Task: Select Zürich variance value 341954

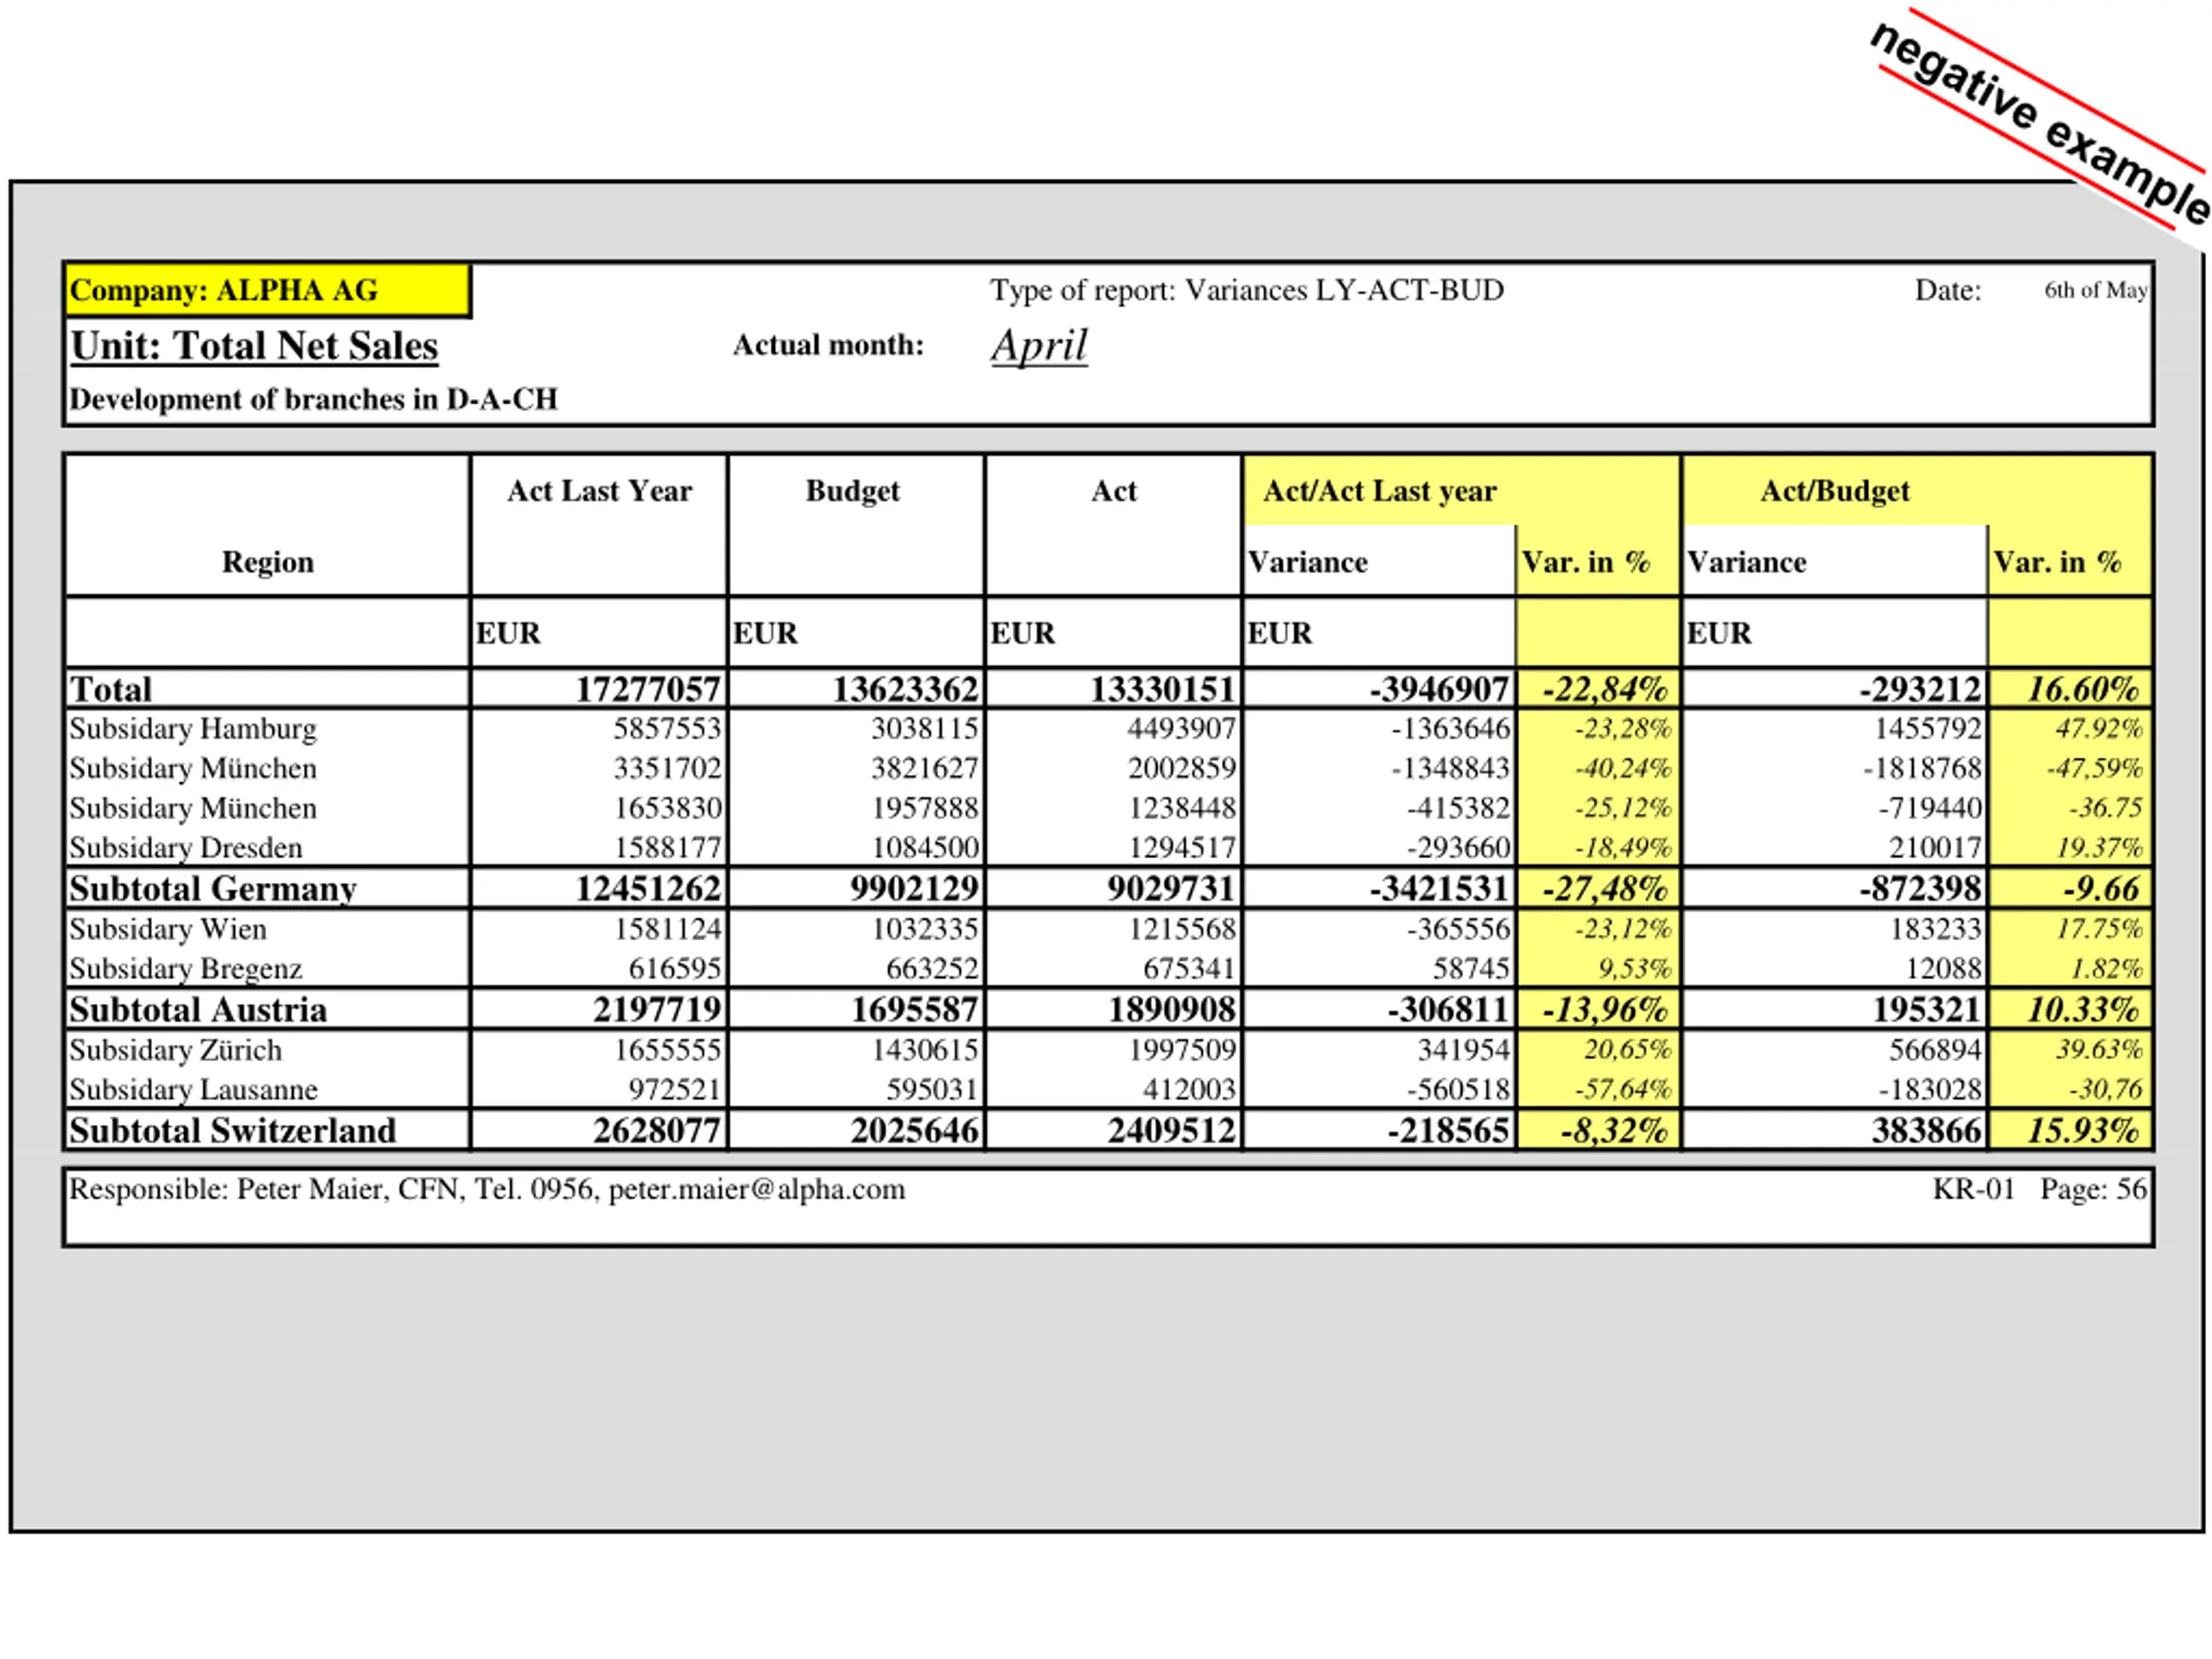Action: tap(1463, 1051)
